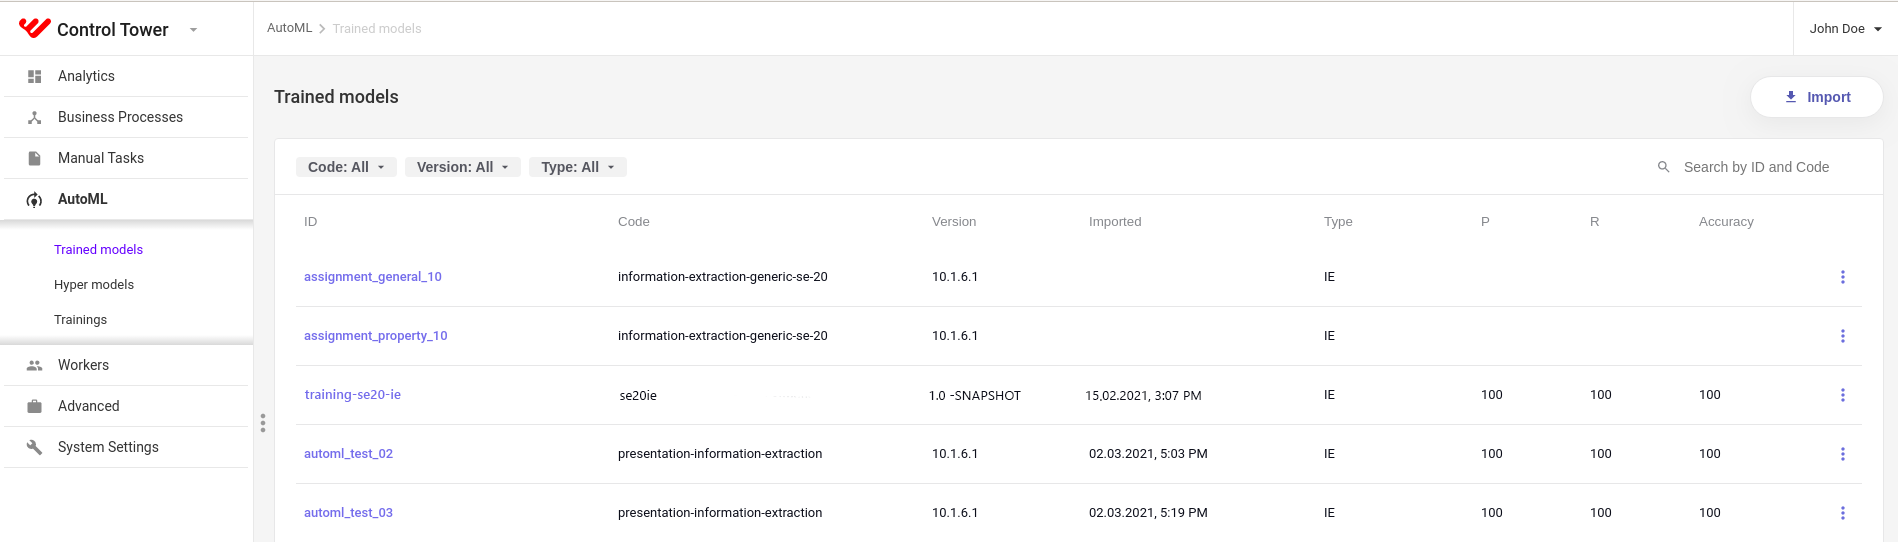Click the search magnifier icon

coord(1664,167)
